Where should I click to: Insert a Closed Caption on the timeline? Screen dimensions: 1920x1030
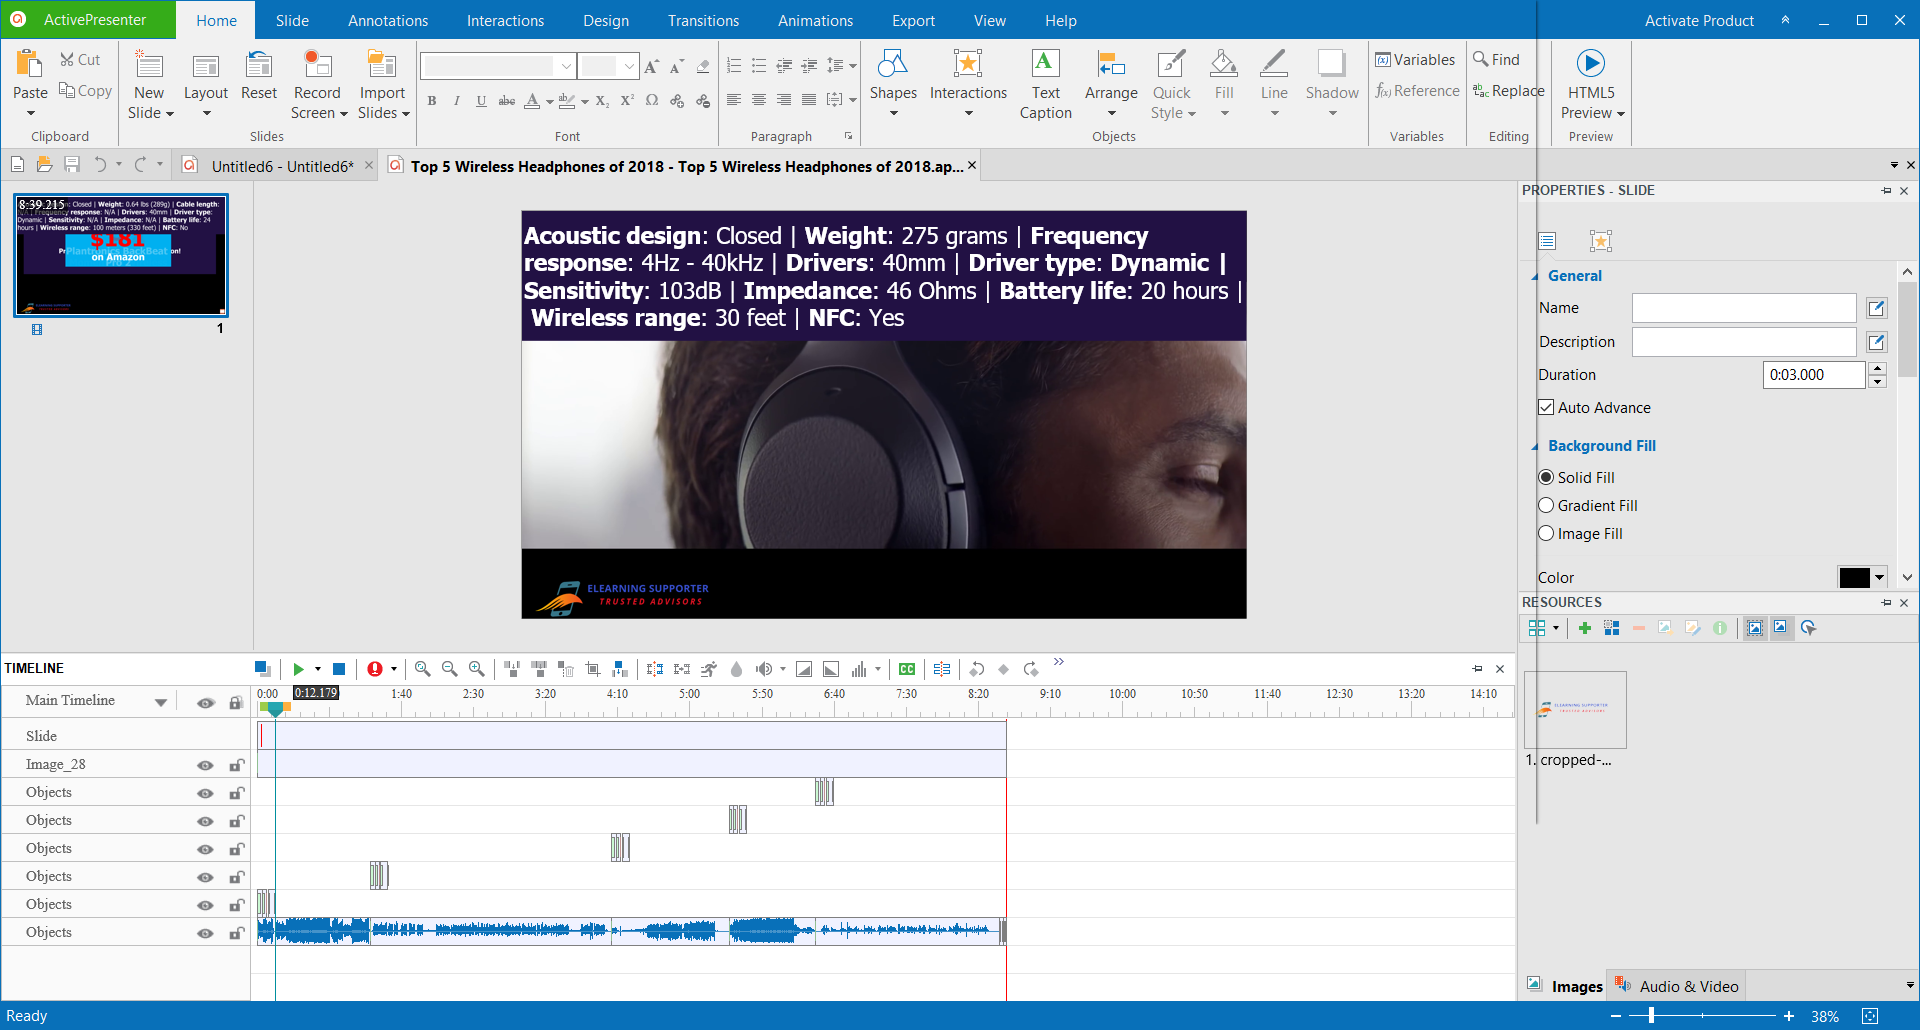[x=907, y=668]
